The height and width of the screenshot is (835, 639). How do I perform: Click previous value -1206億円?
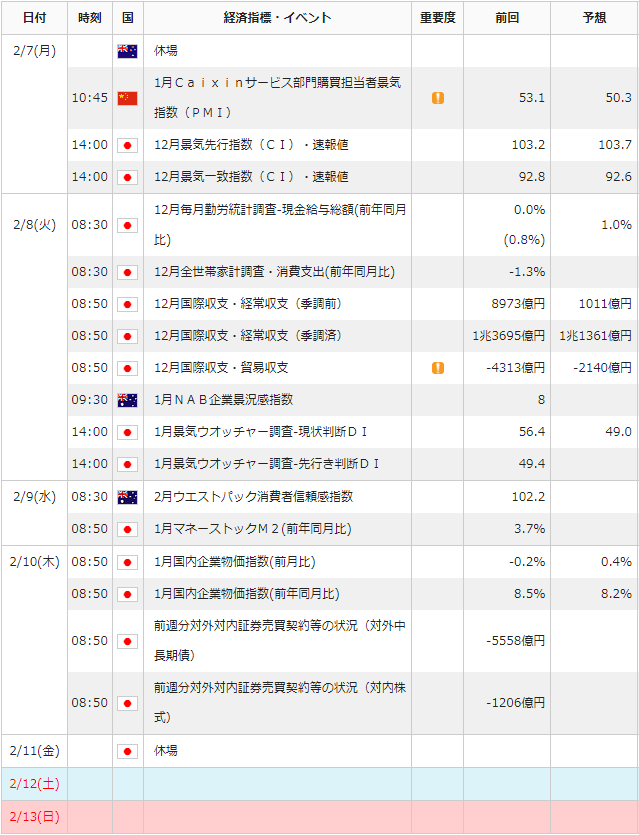coord(515,703)
